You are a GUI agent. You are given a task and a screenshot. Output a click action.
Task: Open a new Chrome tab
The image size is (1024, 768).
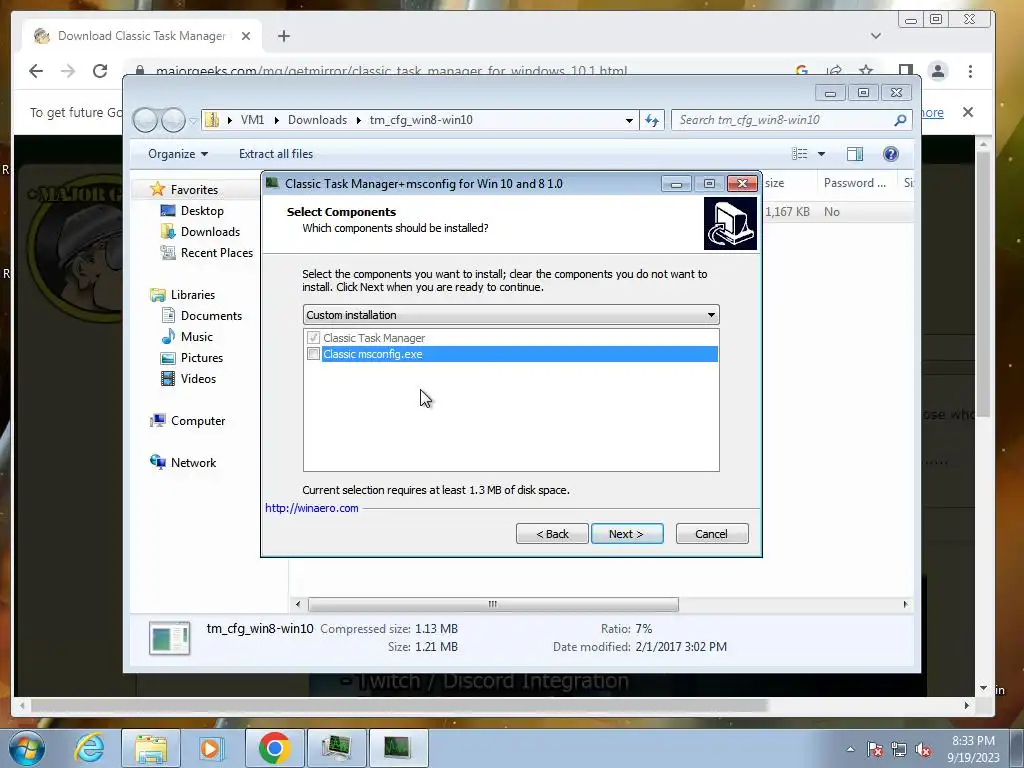pyautogui.click(x=283, y=36)
